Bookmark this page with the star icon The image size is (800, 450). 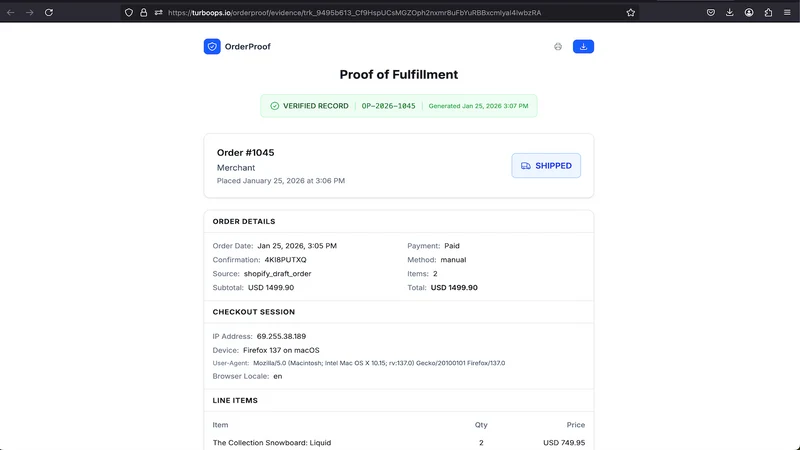pos(631,12)
